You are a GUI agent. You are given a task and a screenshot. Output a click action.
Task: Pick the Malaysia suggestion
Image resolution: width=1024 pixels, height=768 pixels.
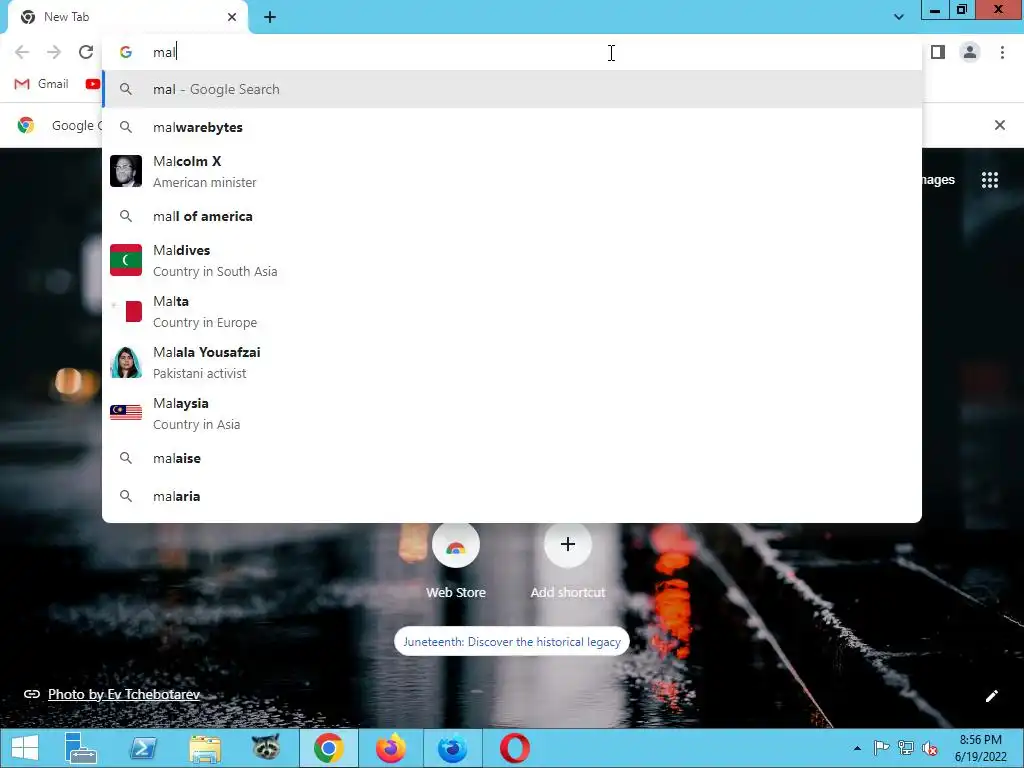(512, 413)
